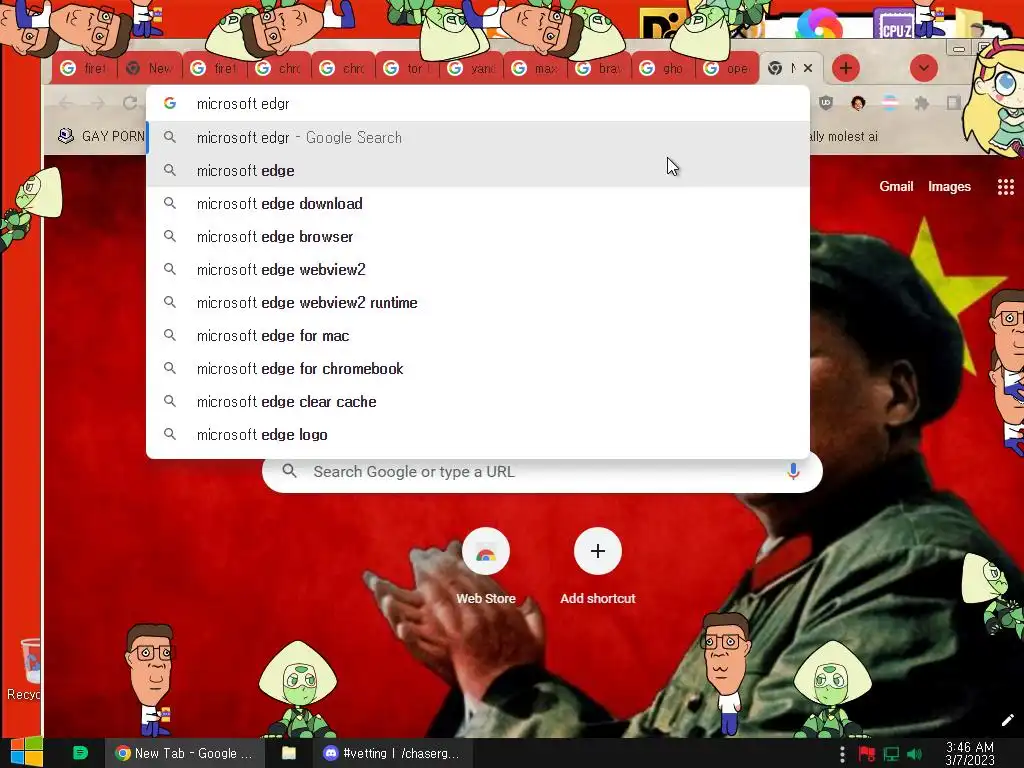Screen dimensions: 1024x768
Task: Open the volume speaker tray icon
Action: 914,754
